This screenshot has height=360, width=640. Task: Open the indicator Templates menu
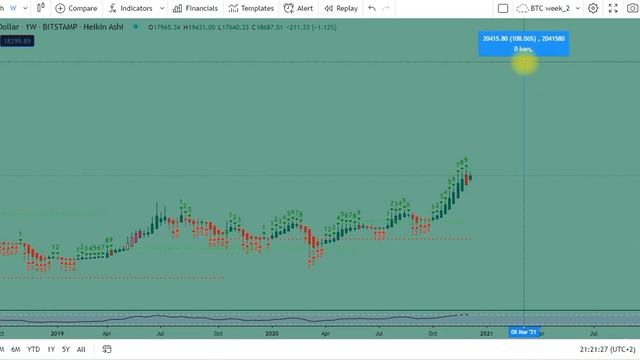pos(251,8)
